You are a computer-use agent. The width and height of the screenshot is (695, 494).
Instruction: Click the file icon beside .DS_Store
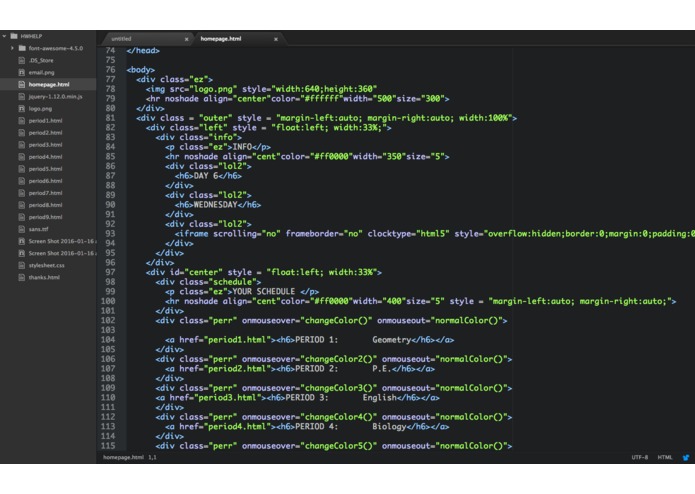pos(21,60)
